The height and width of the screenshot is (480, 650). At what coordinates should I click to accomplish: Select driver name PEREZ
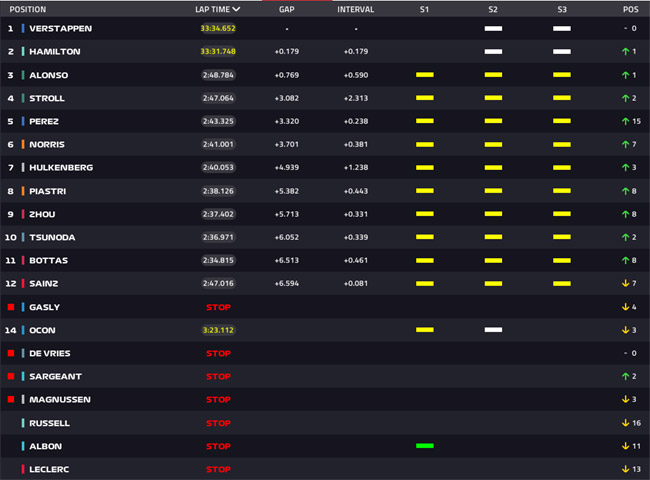[x=44, y=121]
